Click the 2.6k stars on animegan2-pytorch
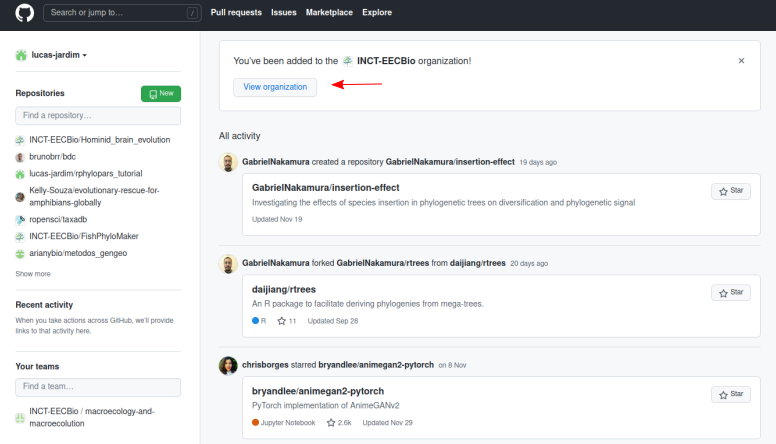Viewport: 776px width, 444px height. (340, 423)
